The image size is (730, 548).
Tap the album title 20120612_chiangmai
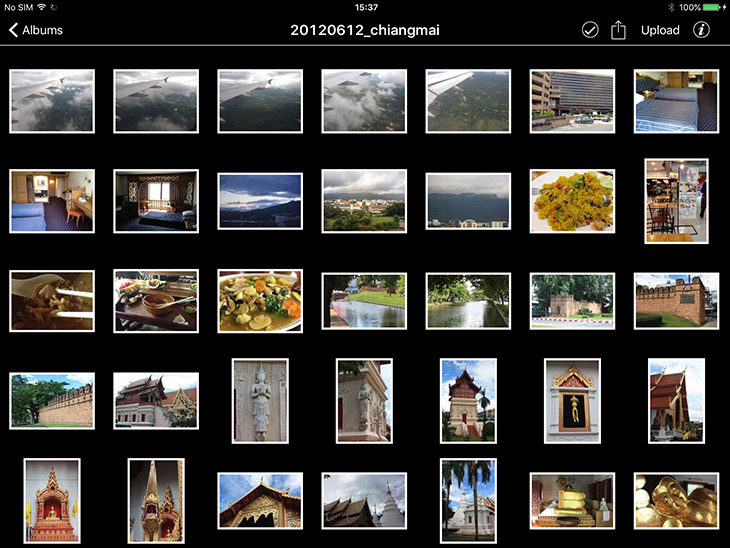[365, 30]
